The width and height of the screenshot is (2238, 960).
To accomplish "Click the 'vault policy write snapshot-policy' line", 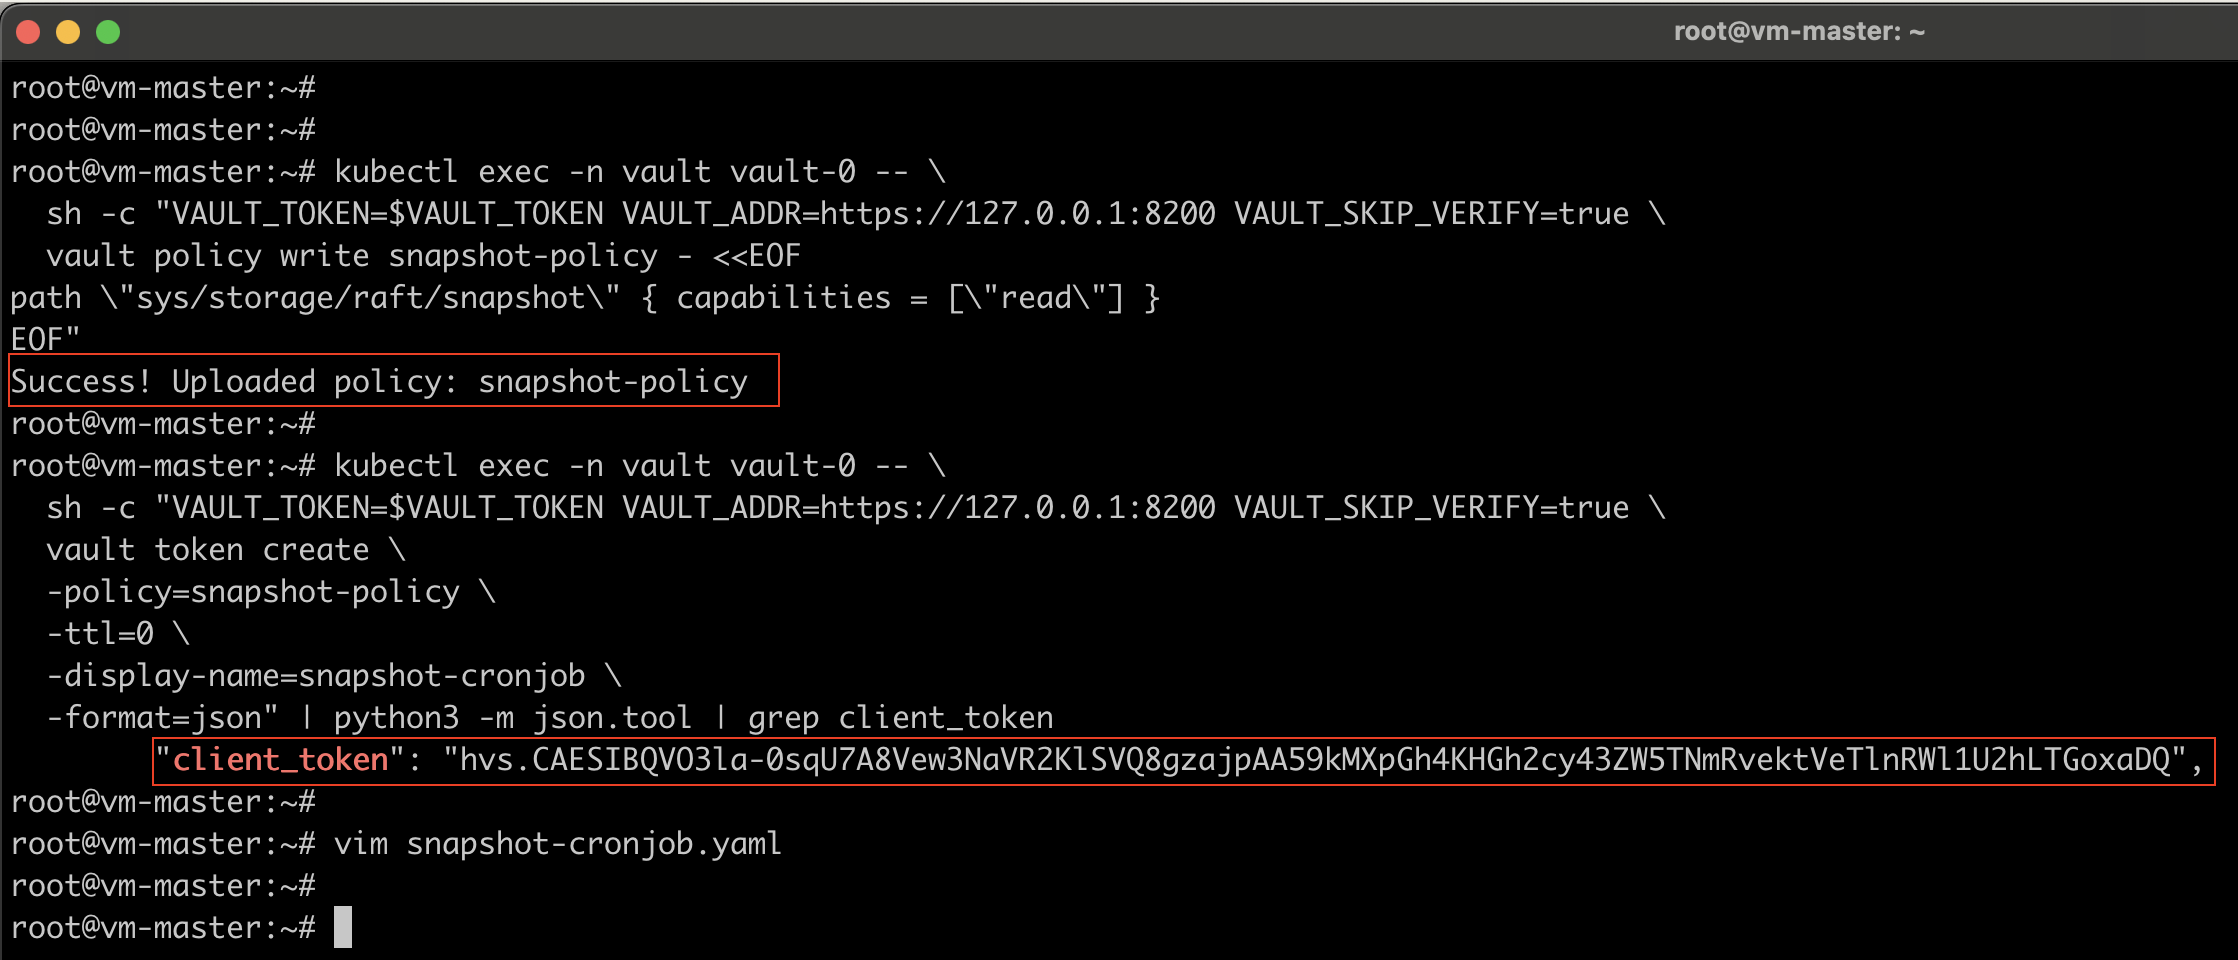I will pos(352,256).
